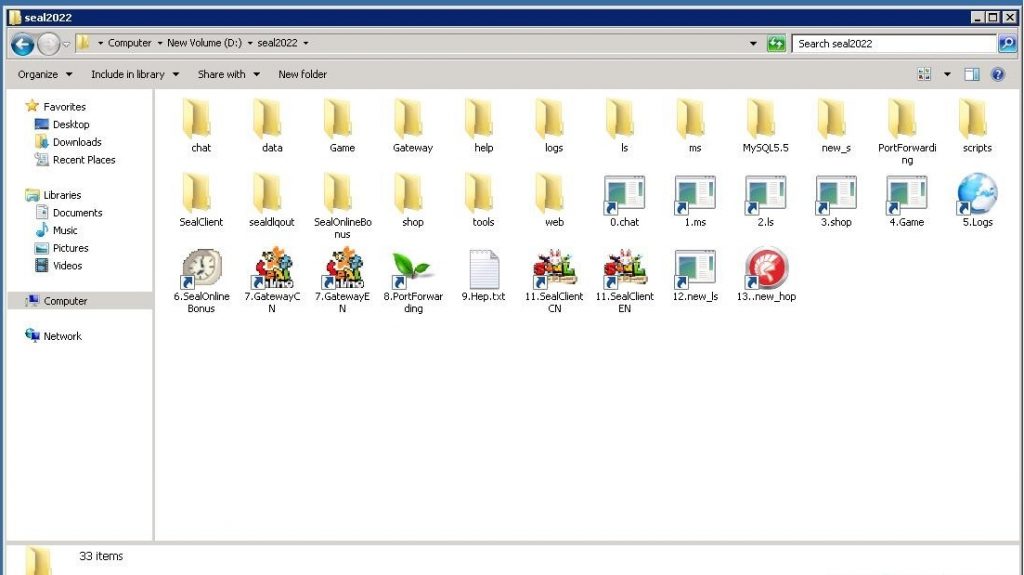Select the 9.Hep.txt text file
Viewport: 1024px width, 575px height.
click(483, 268)
